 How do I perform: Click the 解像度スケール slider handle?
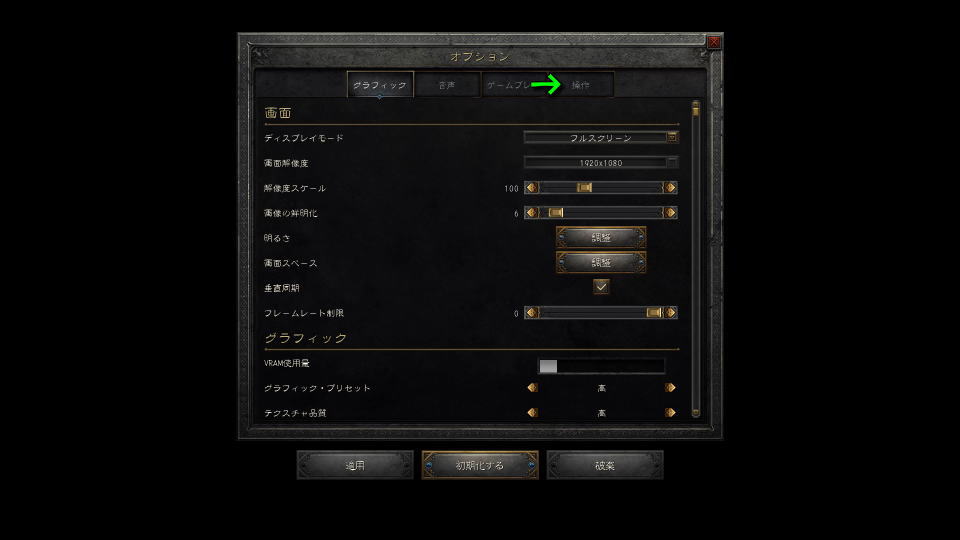584,188
